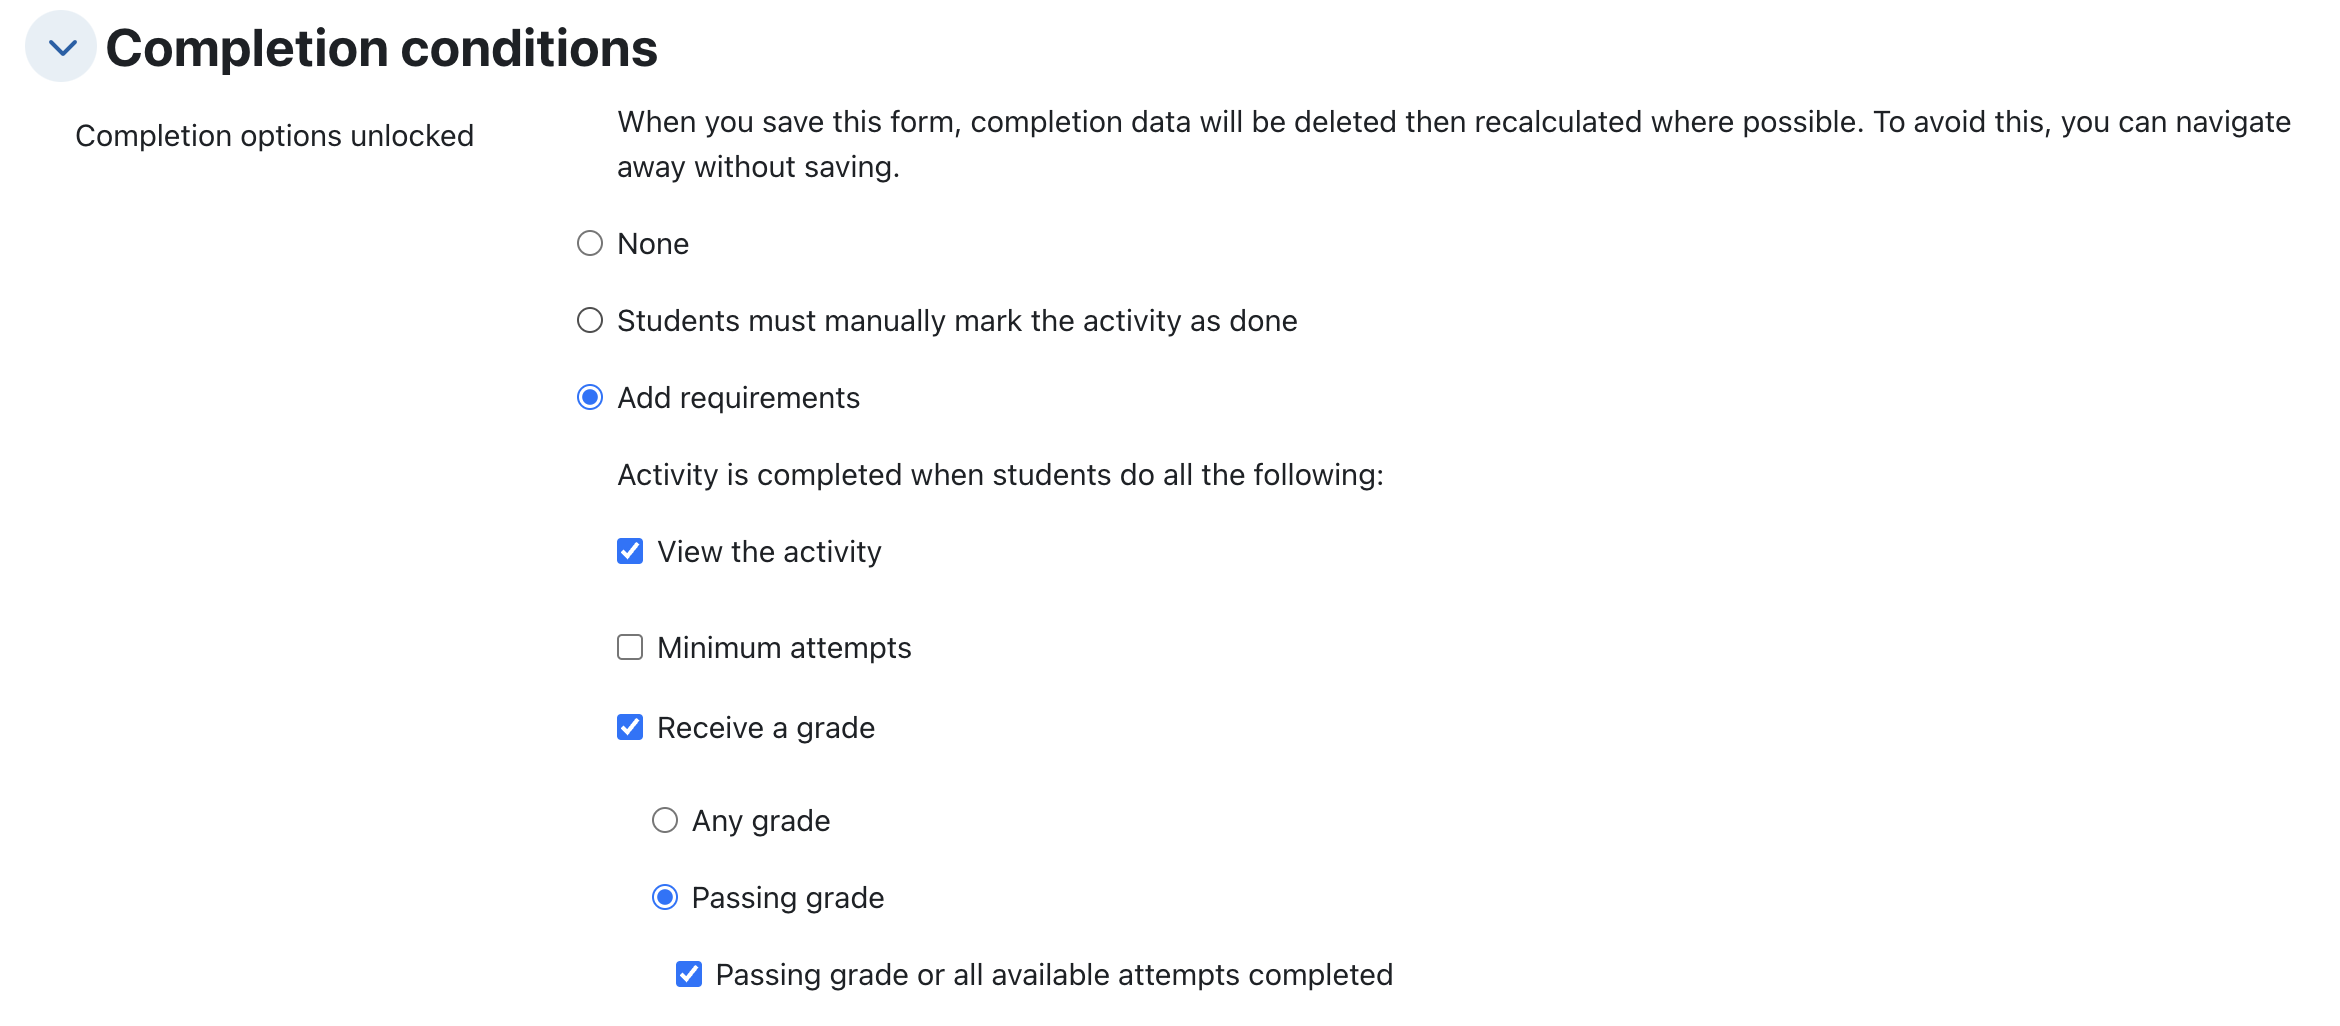Select the None radio button
Viewport: 2340px width, 1026px height.
tap(590, 243)
